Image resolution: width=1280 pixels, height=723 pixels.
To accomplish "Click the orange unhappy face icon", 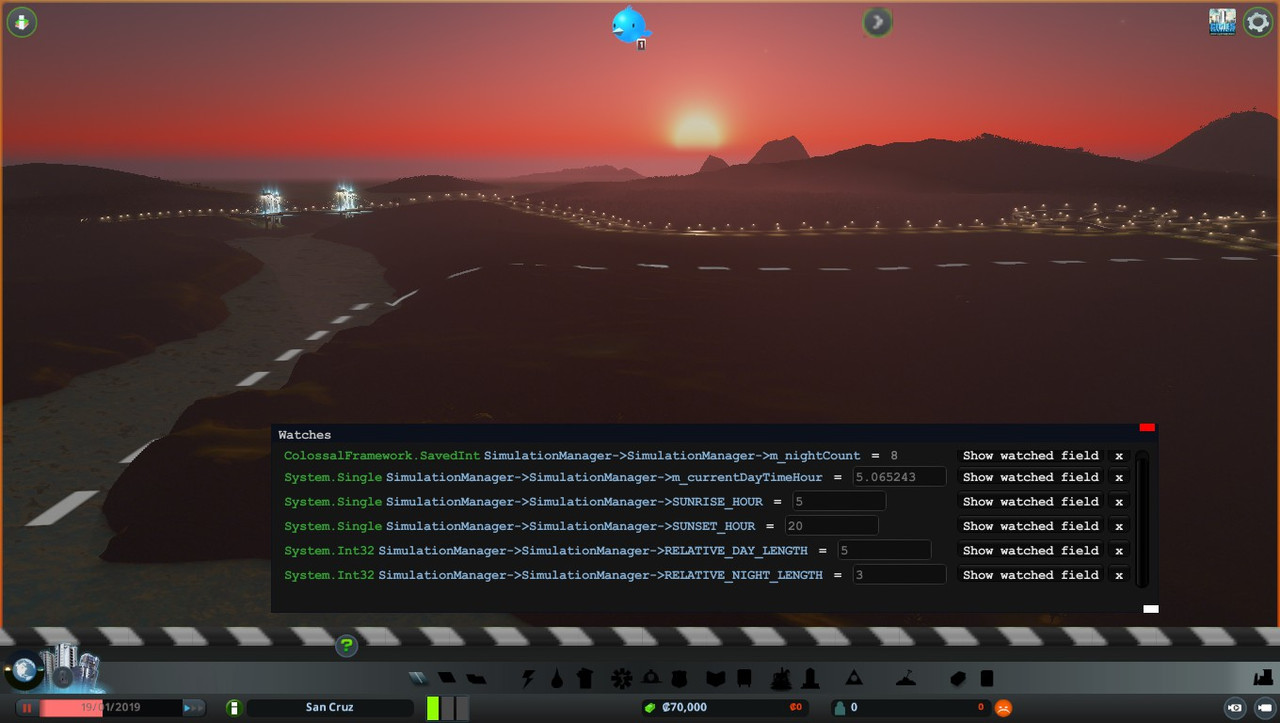I will point(1003,707).
